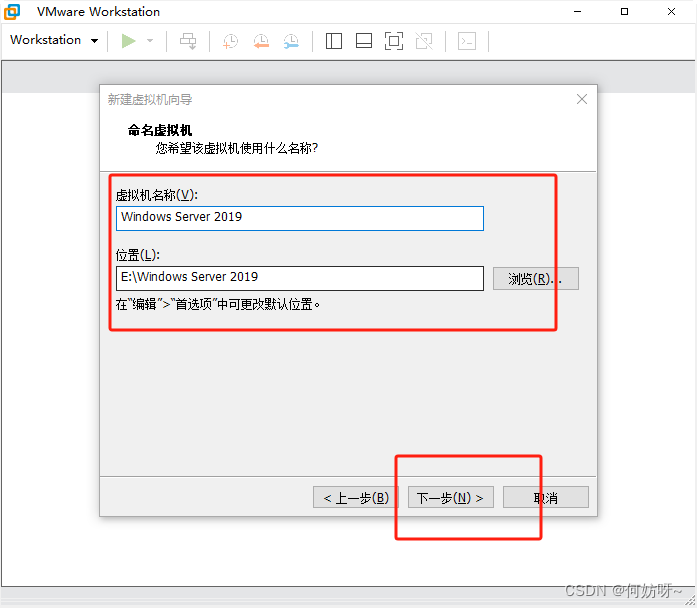Click the 命名虚拟机 heading text
This screenshot has height=608, width=697.
pos(160,130)
